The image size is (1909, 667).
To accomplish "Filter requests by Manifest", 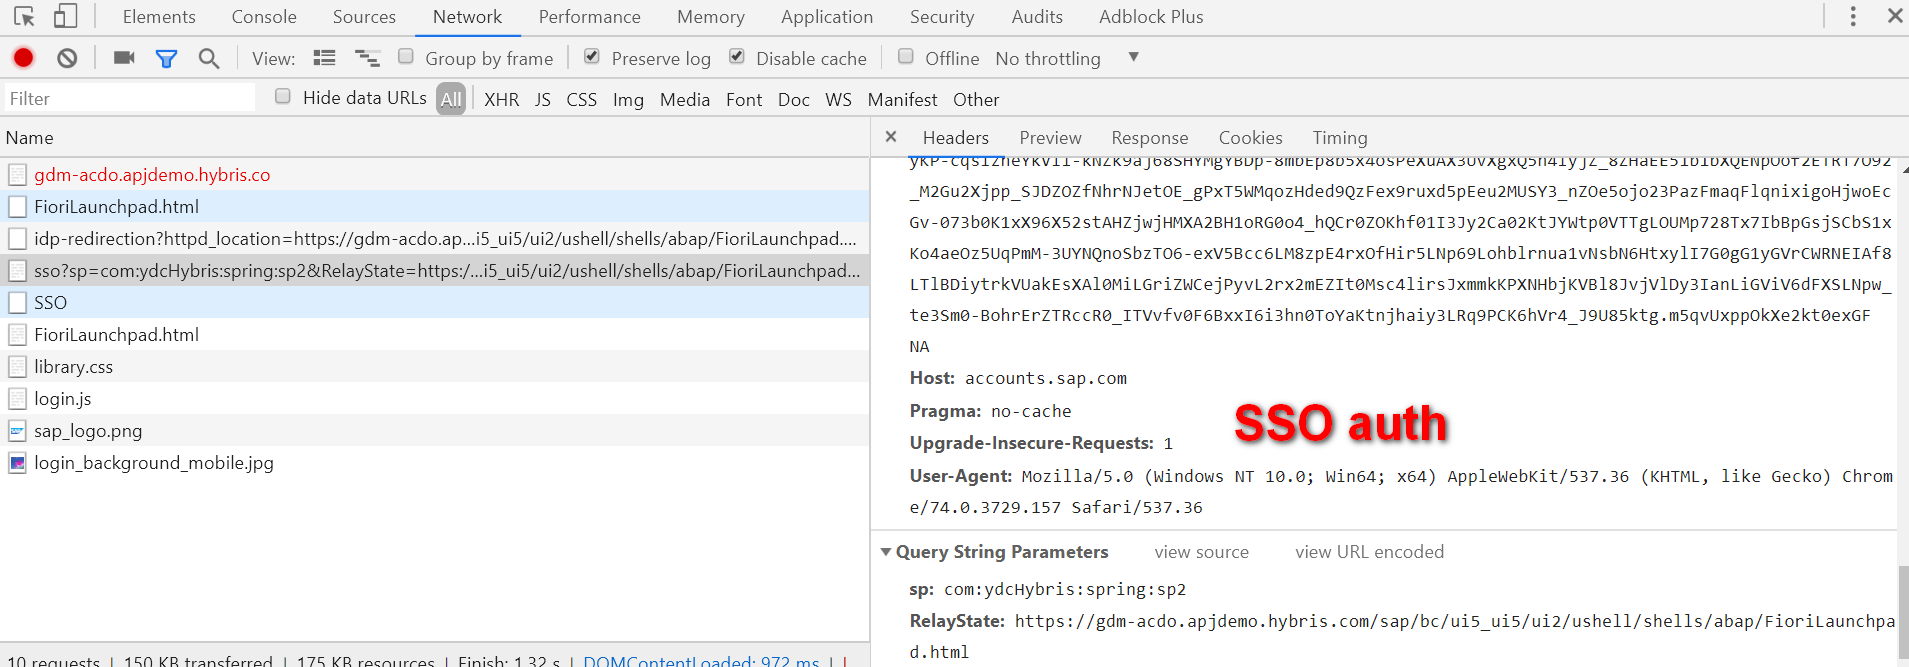I will [x=902, y=100].
